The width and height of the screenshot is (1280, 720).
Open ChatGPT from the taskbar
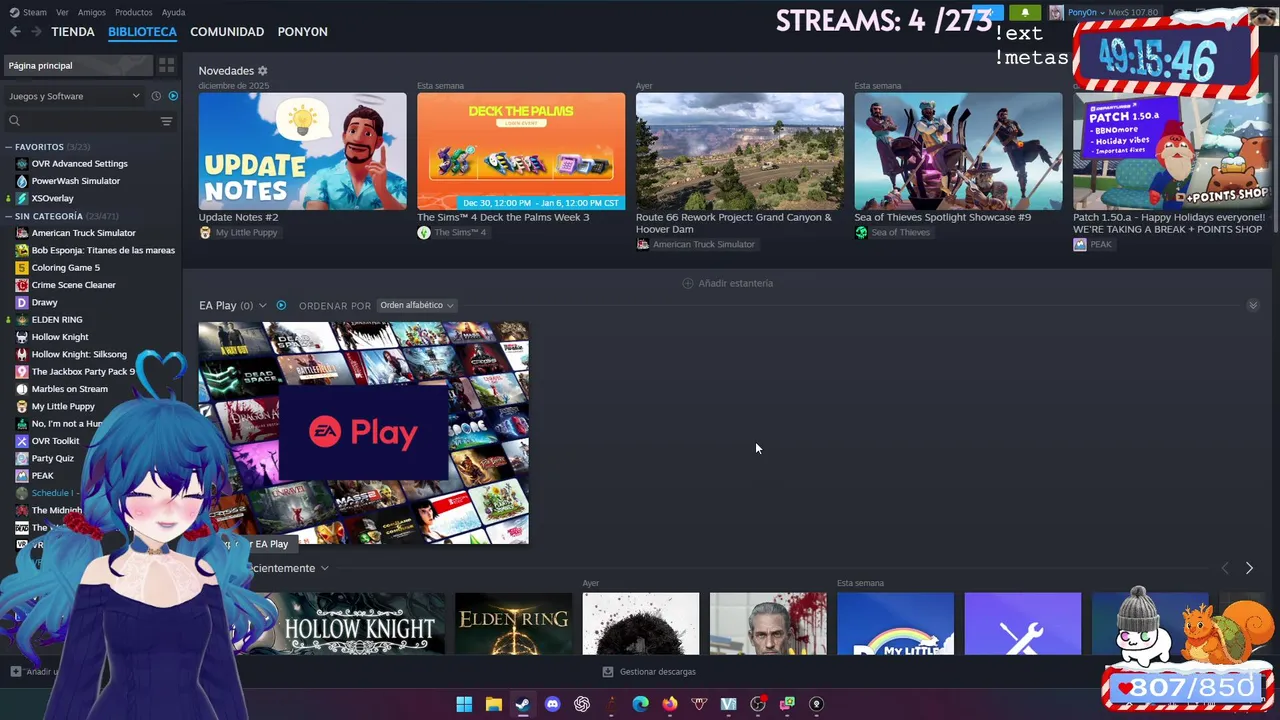582,704
